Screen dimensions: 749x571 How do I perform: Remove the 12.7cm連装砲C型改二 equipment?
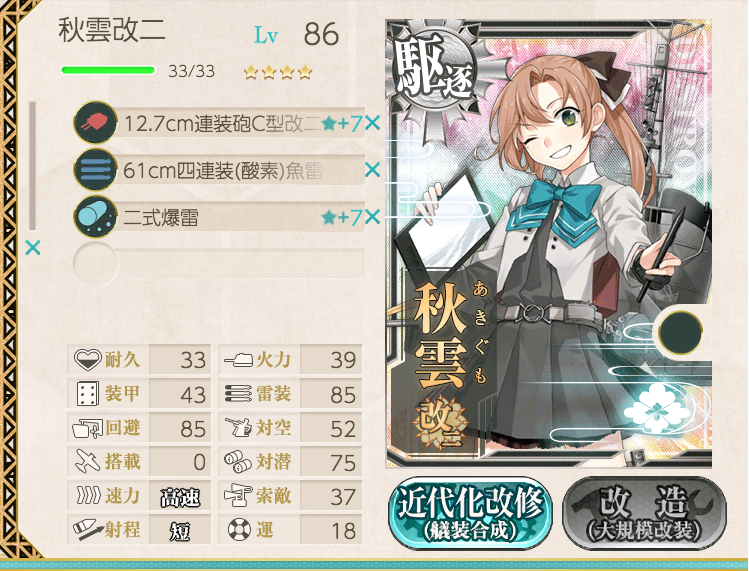tap(372, 123)
